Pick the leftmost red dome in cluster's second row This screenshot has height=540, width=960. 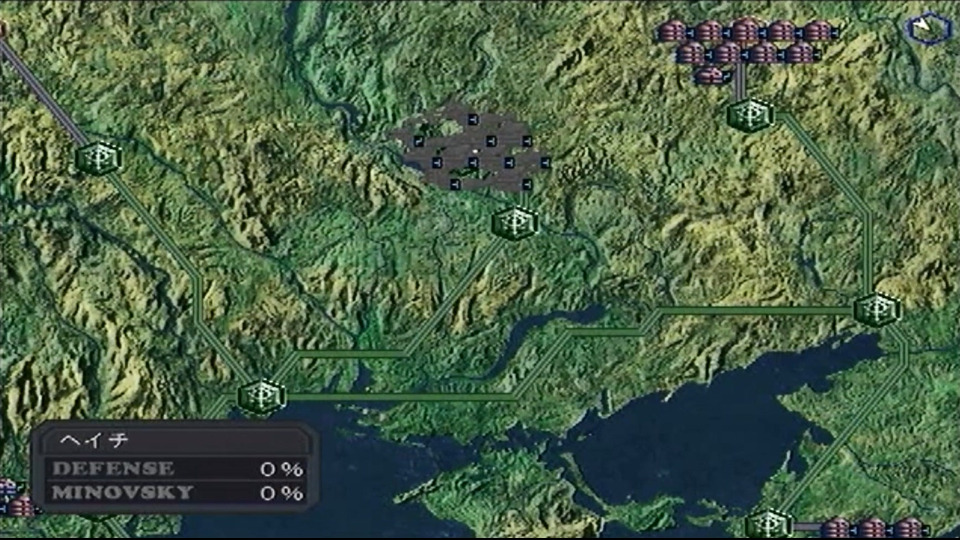(691, 53)
